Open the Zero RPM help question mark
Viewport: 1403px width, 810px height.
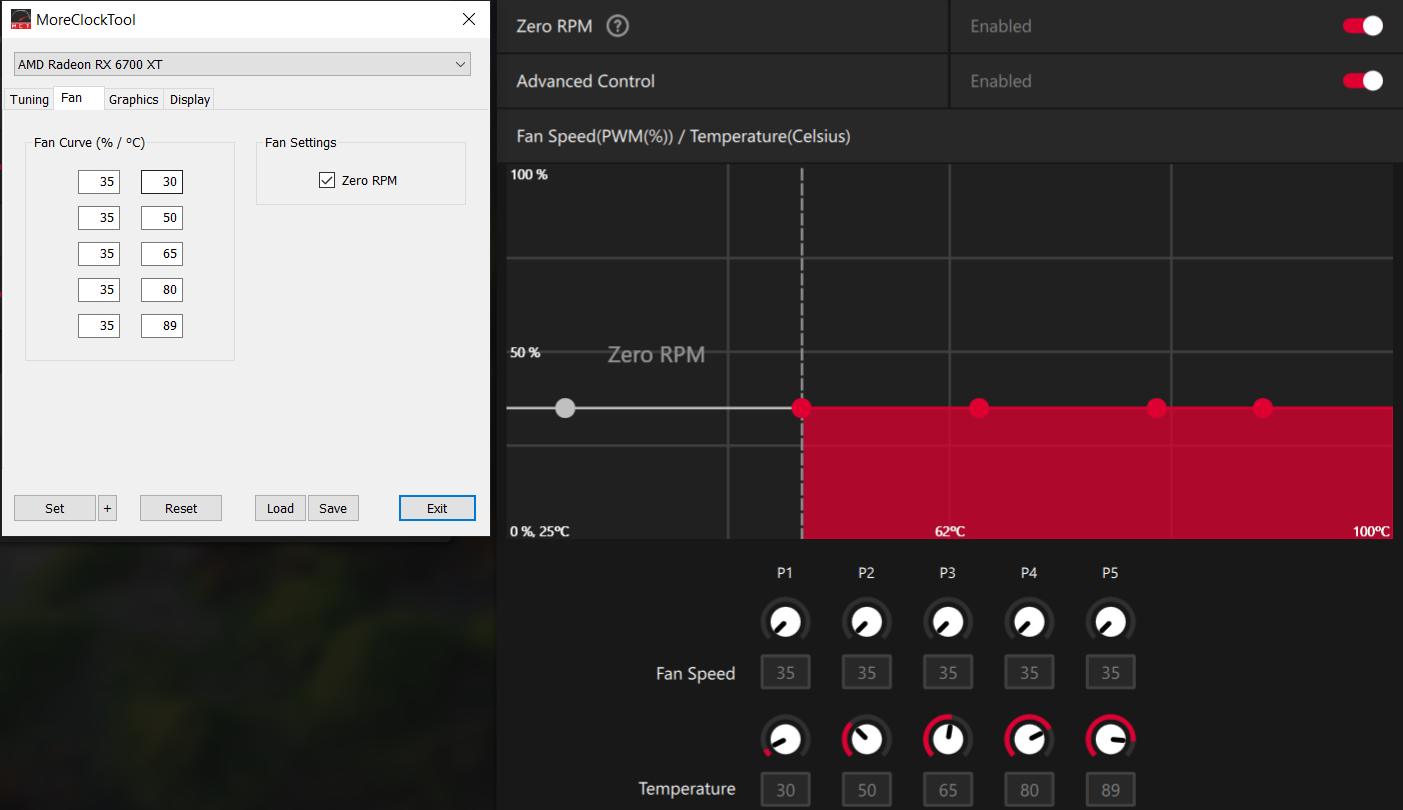coord(618,26)
